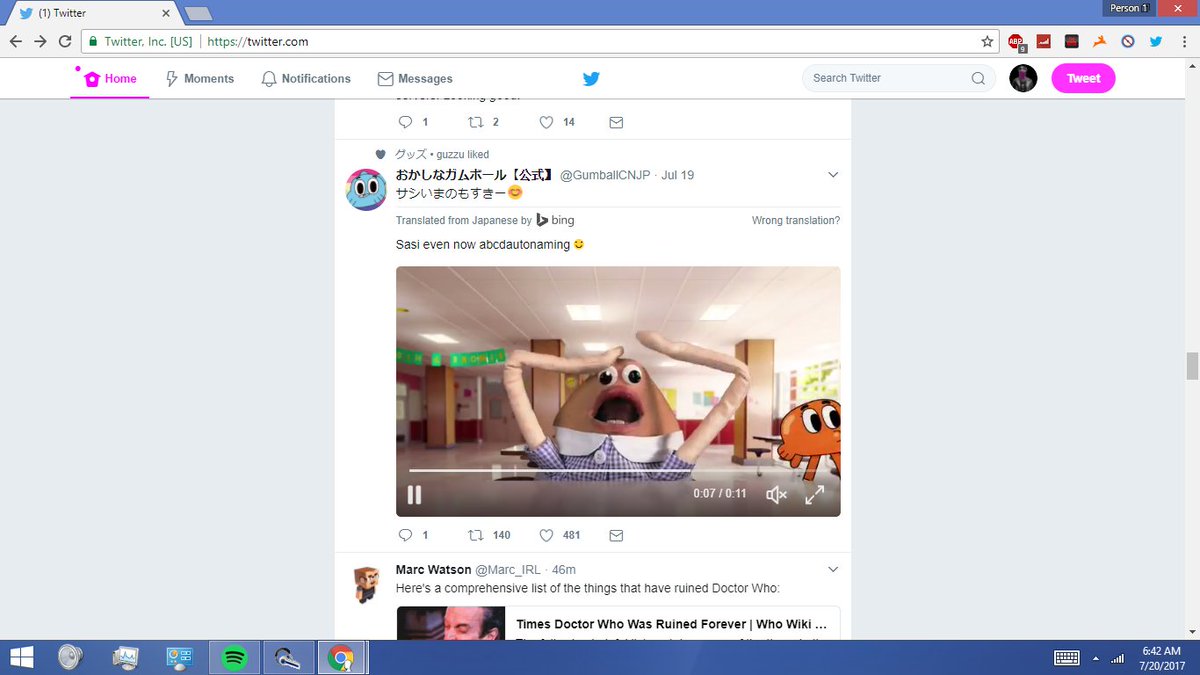Expand the chevron menu on Gumball tweet
Screen dimensions: 1200x675
833,175
